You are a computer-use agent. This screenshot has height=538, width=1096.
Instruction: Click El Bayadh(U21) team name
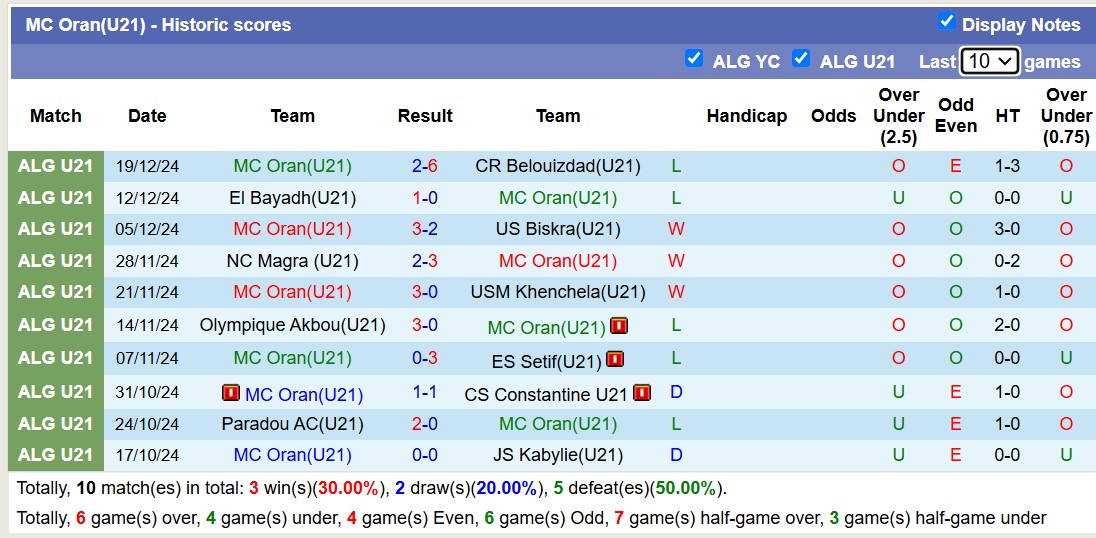pyautogui.click(x=292, y=198)
